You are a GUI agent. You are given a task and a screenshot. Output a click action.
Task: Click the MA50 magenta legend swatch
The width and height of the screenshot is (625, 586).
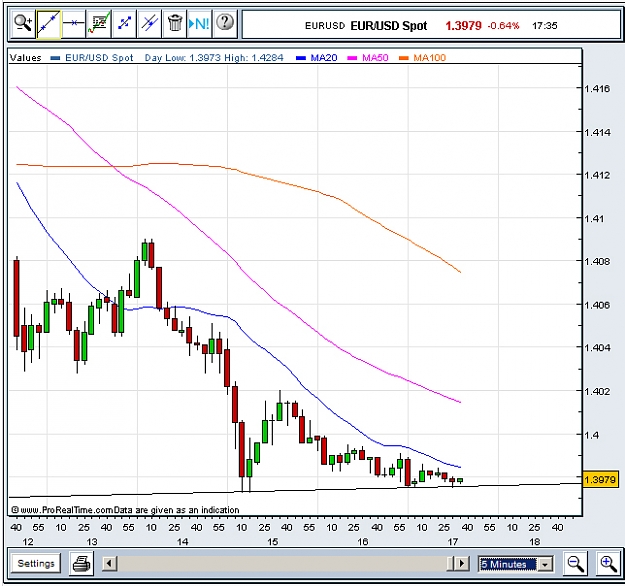pos(352,58)
